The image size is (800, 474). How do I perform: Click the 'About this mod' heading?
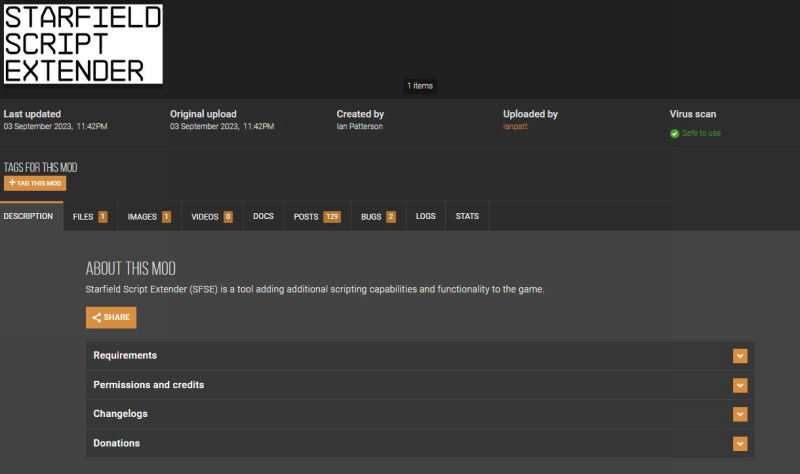point(131,268)
